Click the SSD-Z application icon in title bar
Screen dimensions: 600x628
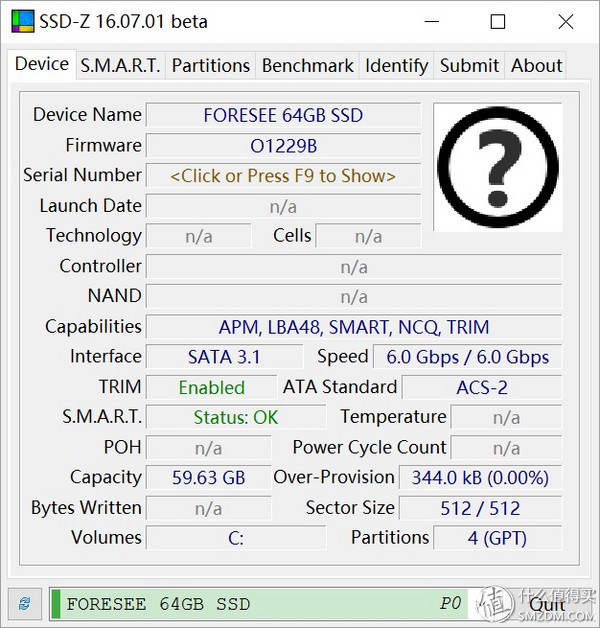[22, 21]
